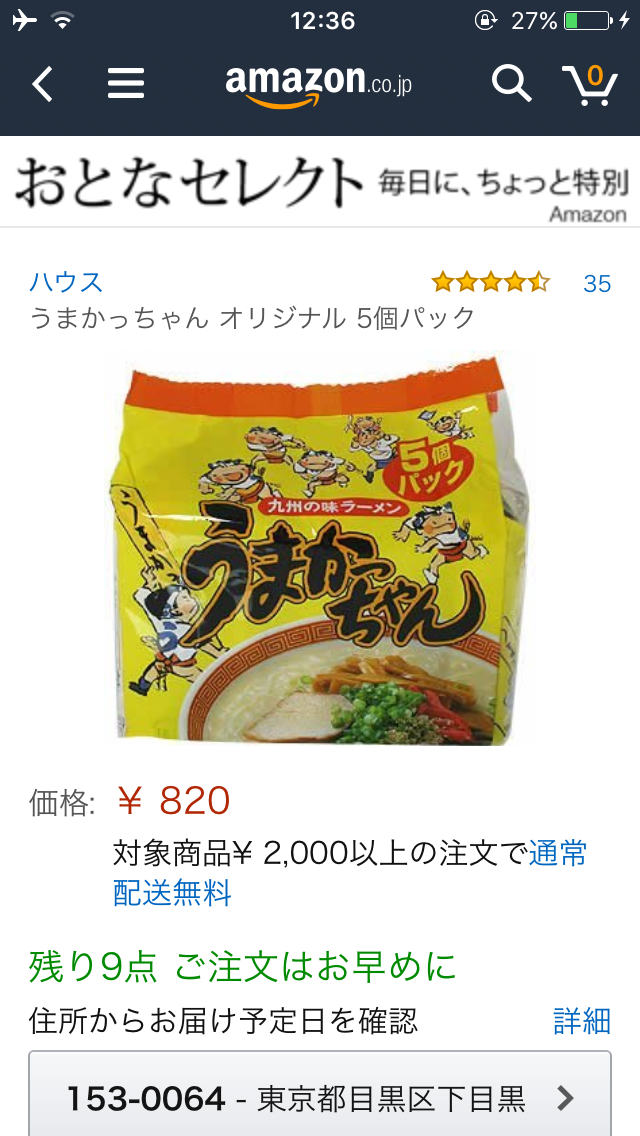Open the ハウス brand link
The image size is (640, 1136).
[66, 282]
